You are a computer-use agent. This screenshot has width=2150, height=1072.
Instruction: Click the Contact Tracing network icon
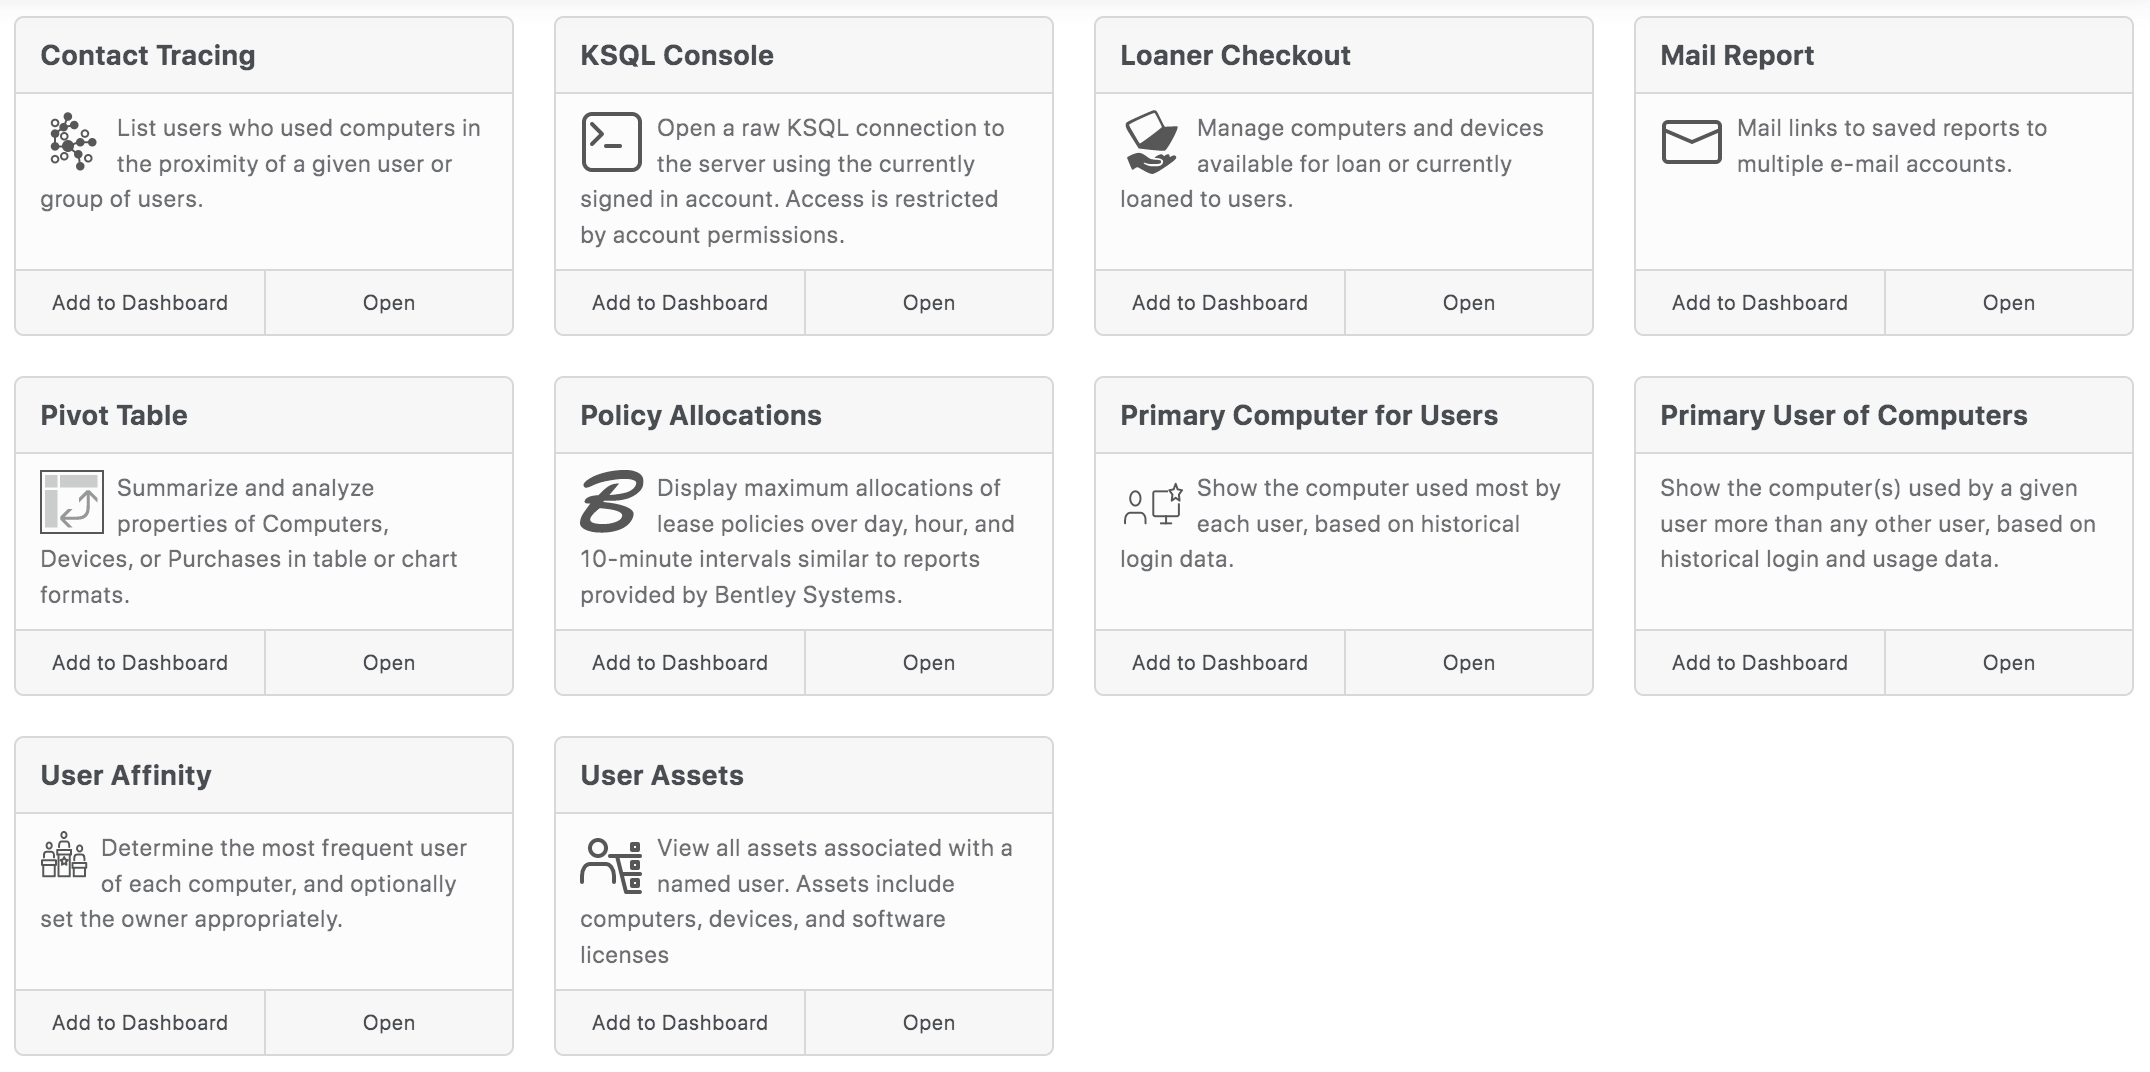tap(72, 141)
